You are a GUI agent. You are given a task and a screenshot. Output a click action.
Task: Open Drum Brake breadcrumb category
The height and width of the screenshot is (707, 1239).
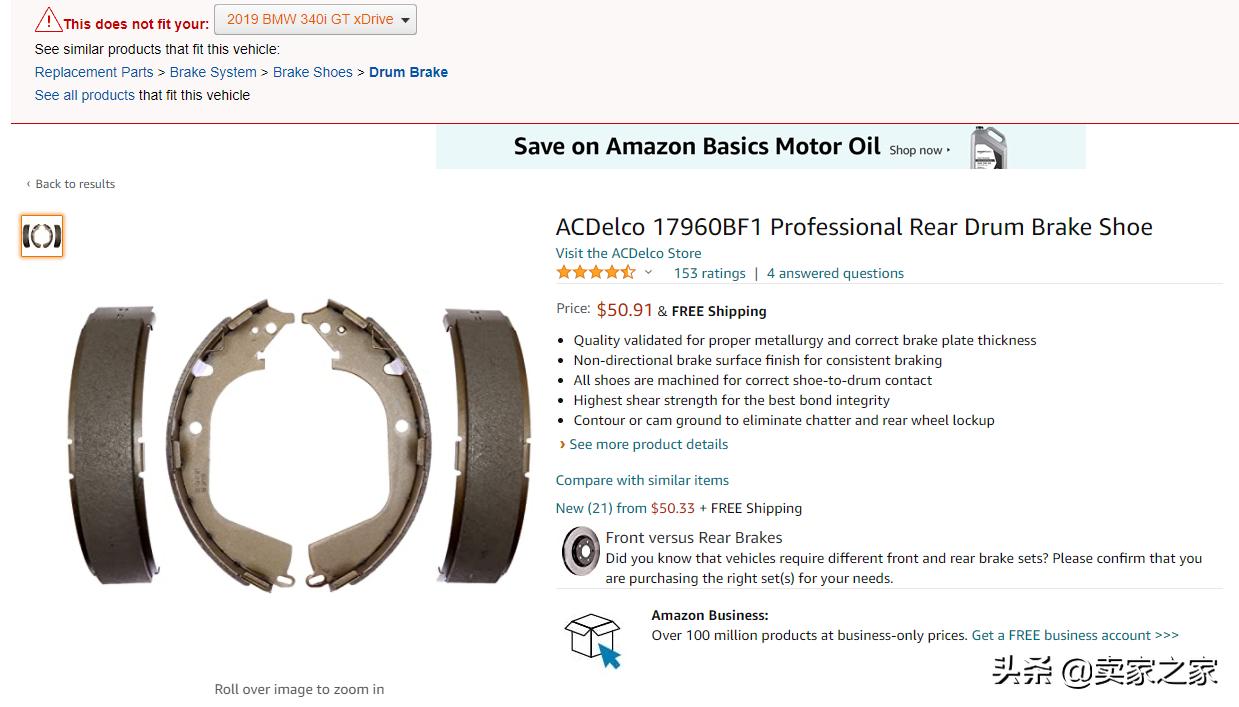pyautogui.click(x=408, y=72)
